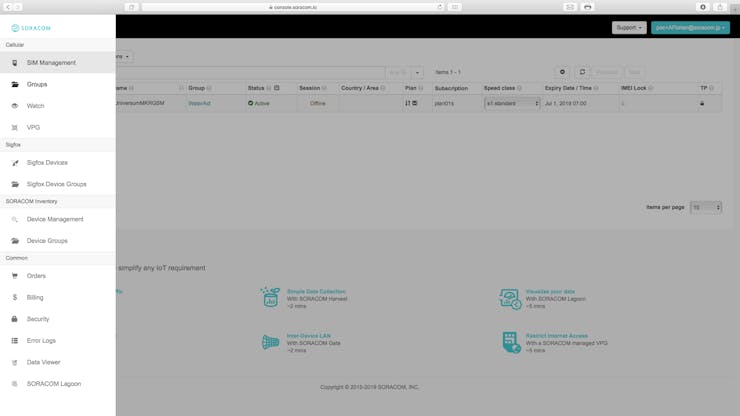Viewport: 740px width, 416px height.
Task: Click the SORACOM Lagoon icon
Action: point(15,384)
